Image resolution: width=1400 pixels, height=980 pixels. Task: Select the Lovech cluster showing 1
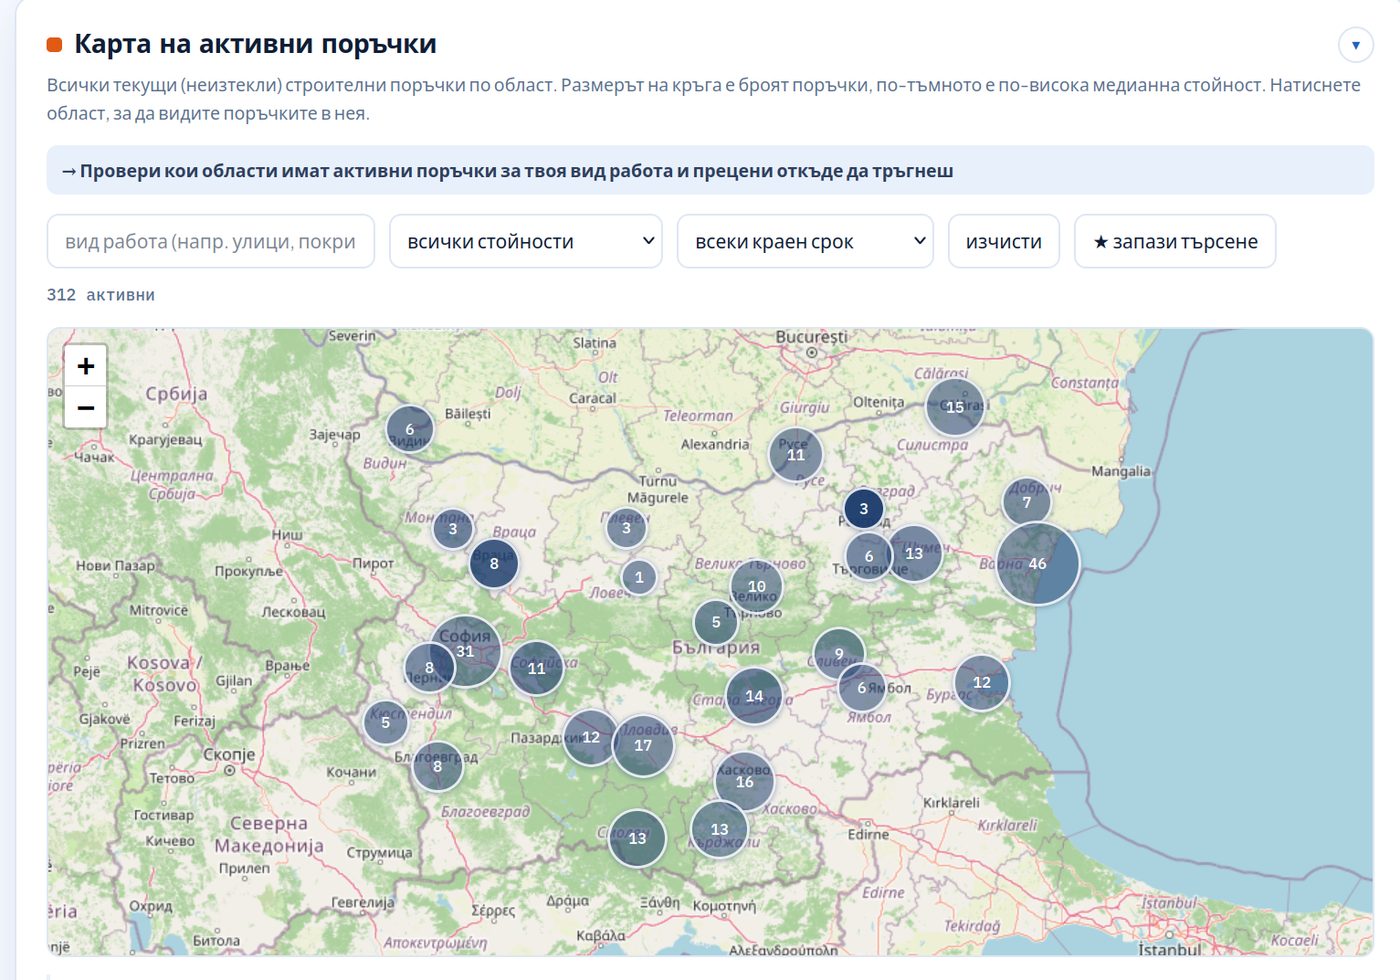click(640, 577)
